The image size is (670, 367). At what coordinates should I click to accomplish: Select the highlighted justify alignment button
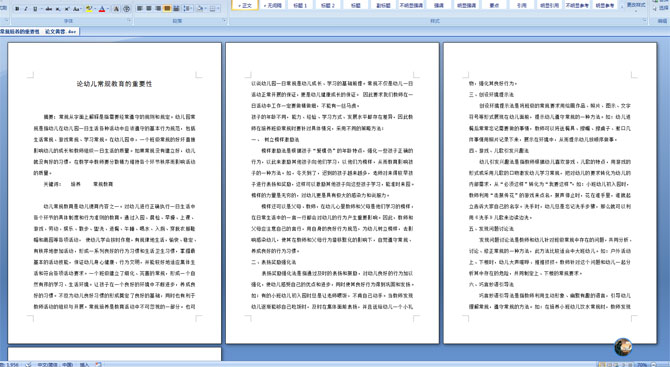167,9
